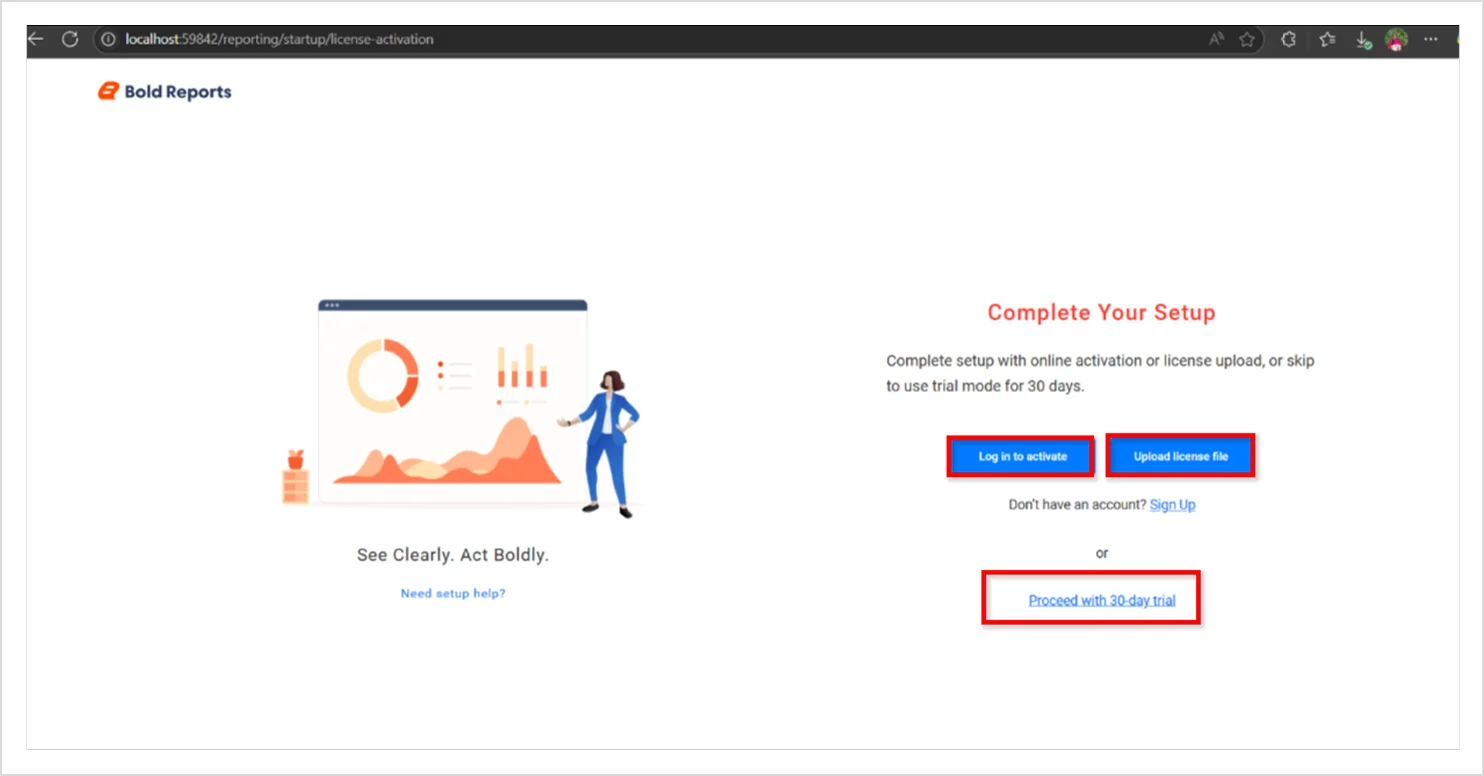Viewport: 1484px width, 776px height.
Task: Click the Log in to activate button
Action: click(1020, 456)
